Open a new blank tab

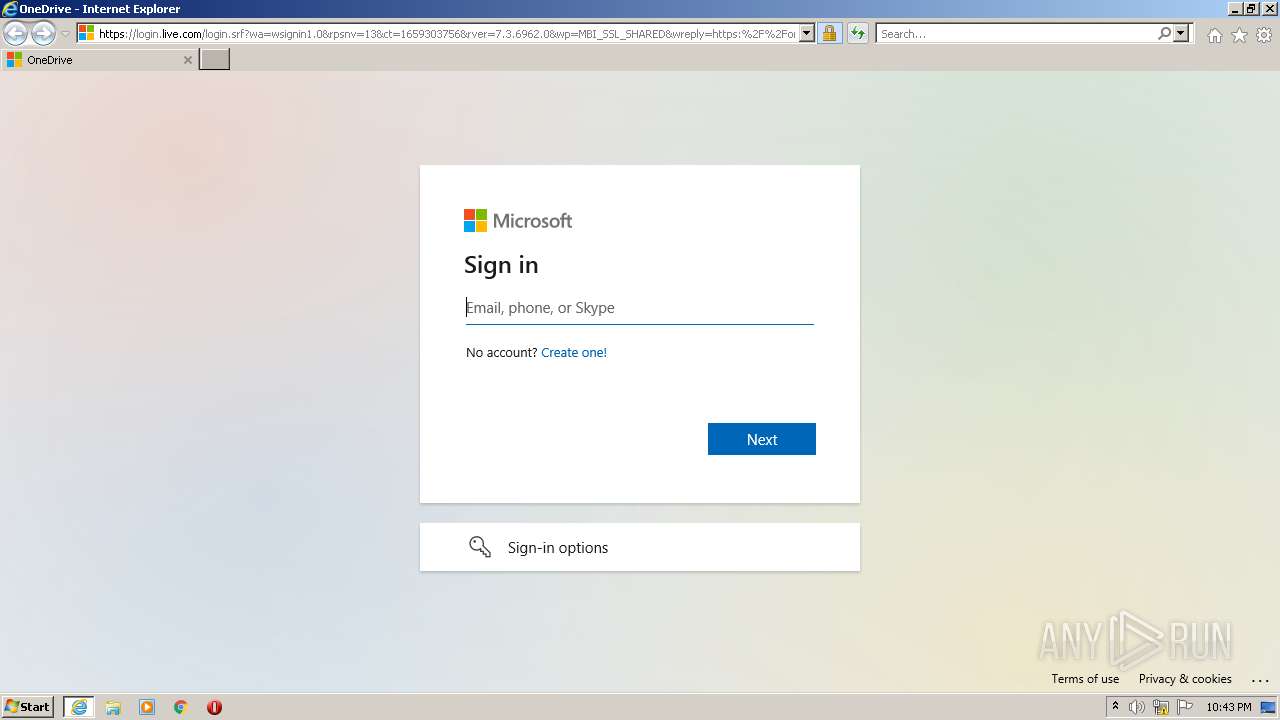pos(215,60)
